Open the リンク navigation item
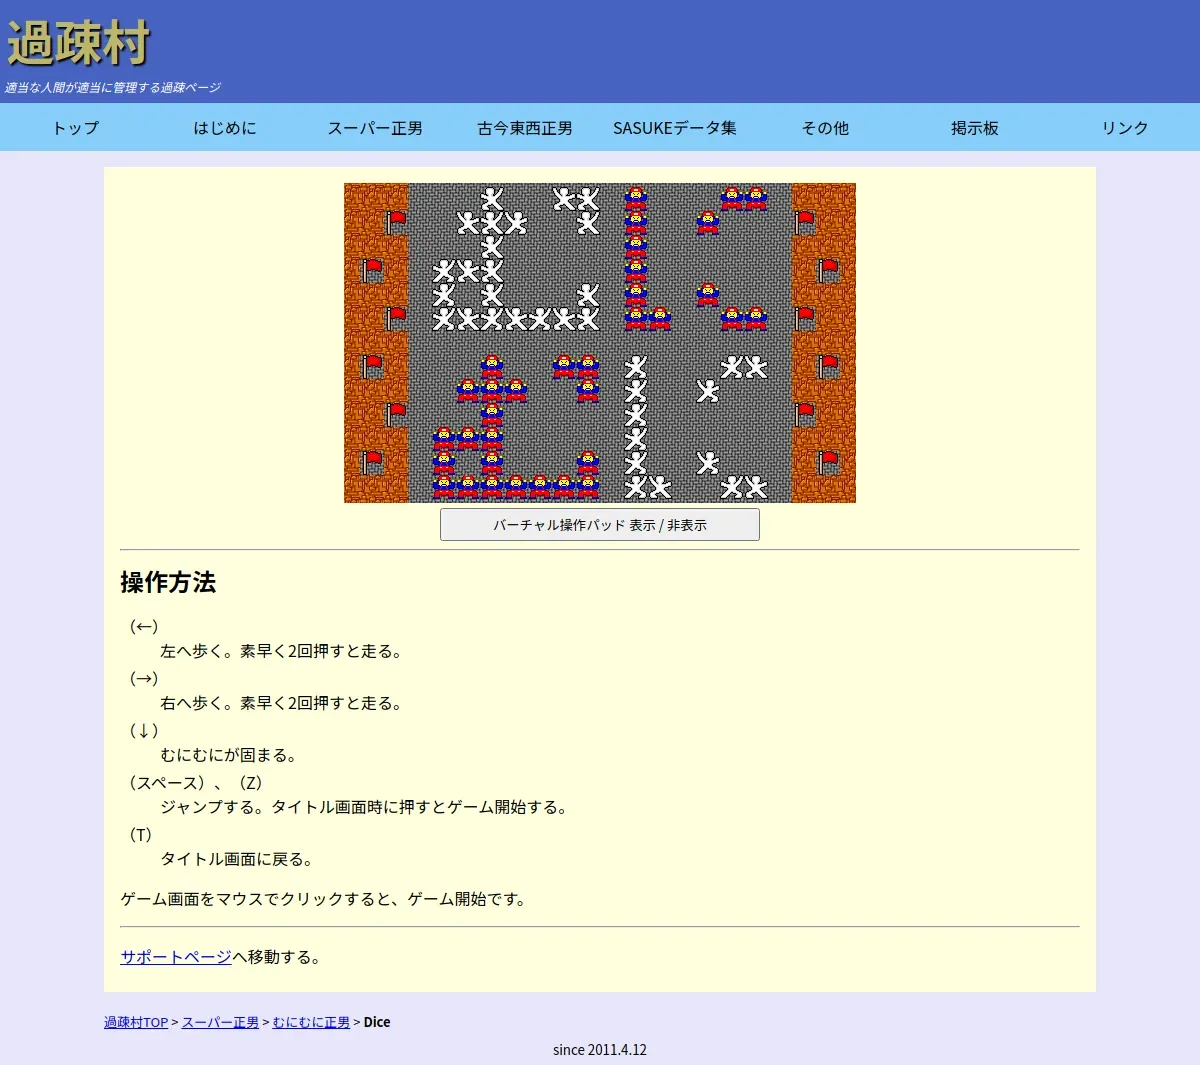Image resolution: width=1200 pixels, height=1065 pixels. 1125,128
